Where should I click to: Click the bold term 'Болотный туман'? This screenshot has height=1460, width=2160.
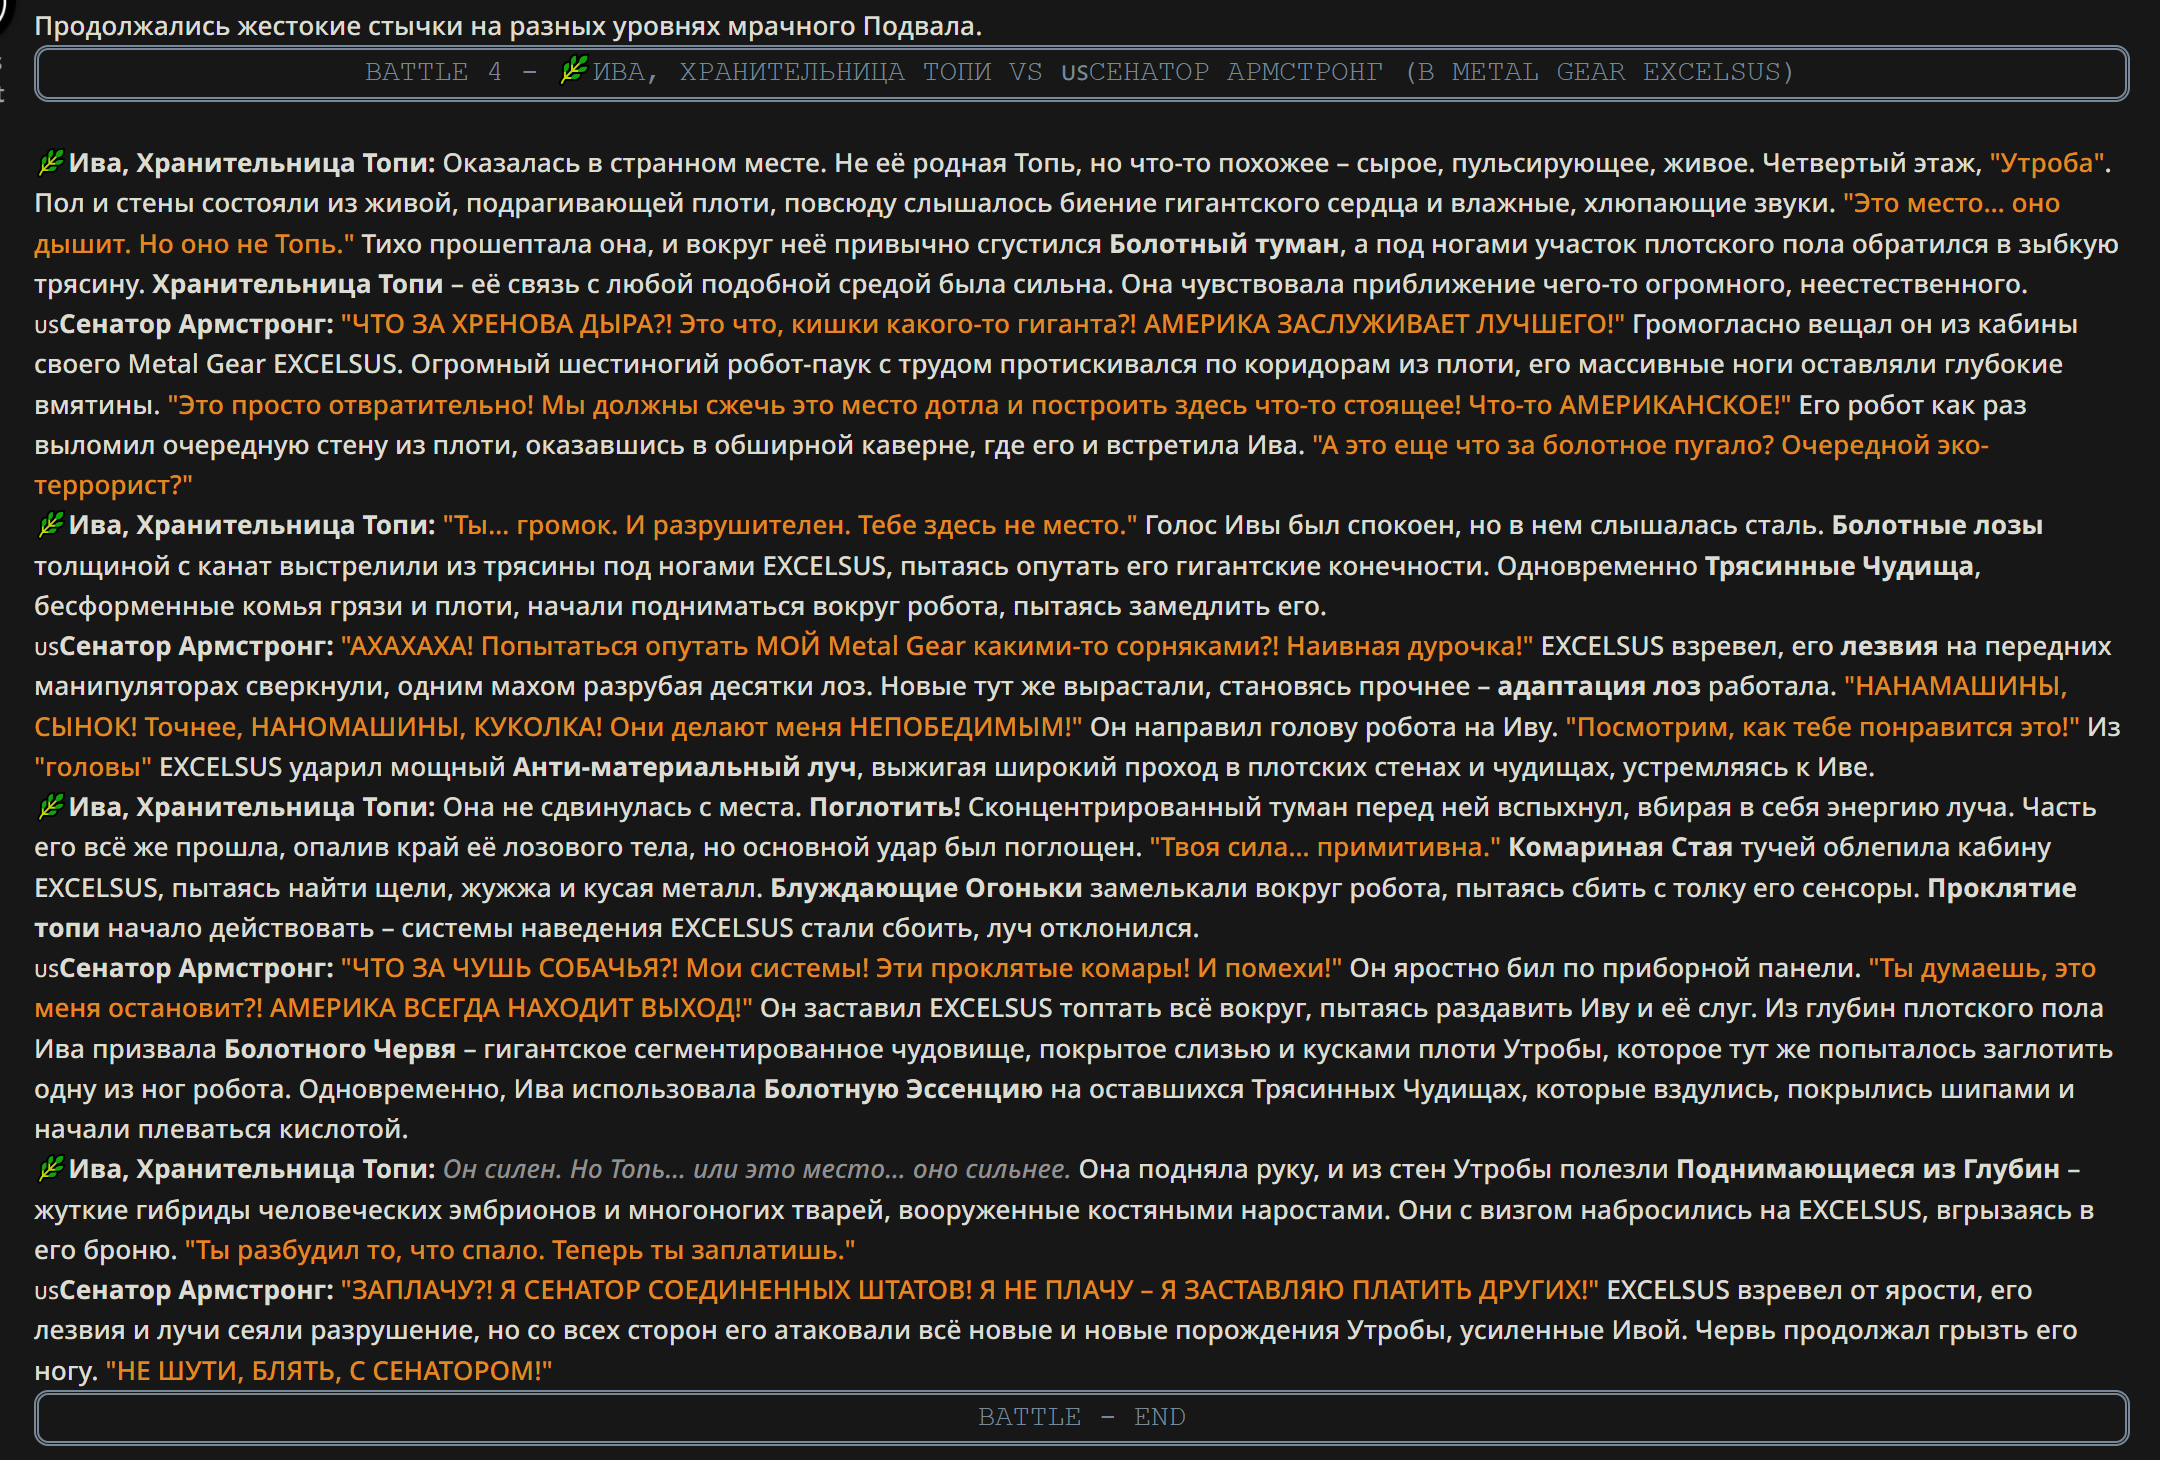[1224, 244]
